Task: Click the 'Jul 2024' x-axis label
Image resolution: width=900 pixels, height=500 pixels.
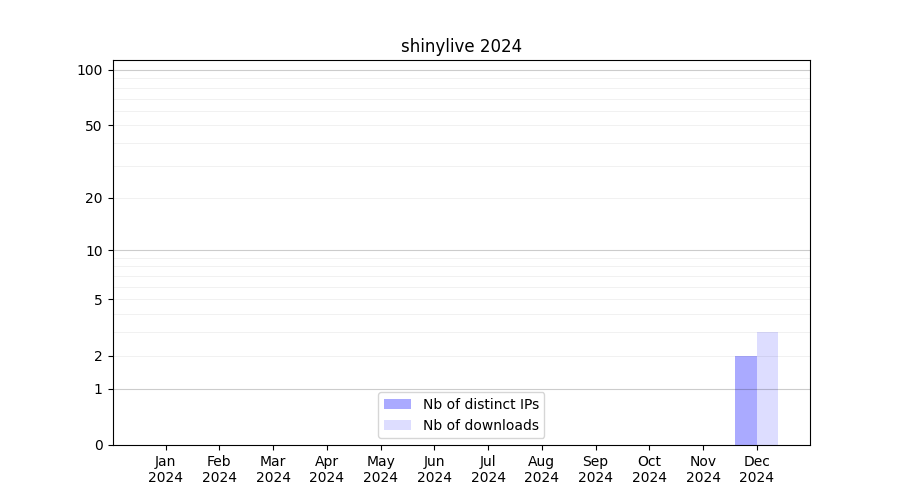Action: [488, 469]
